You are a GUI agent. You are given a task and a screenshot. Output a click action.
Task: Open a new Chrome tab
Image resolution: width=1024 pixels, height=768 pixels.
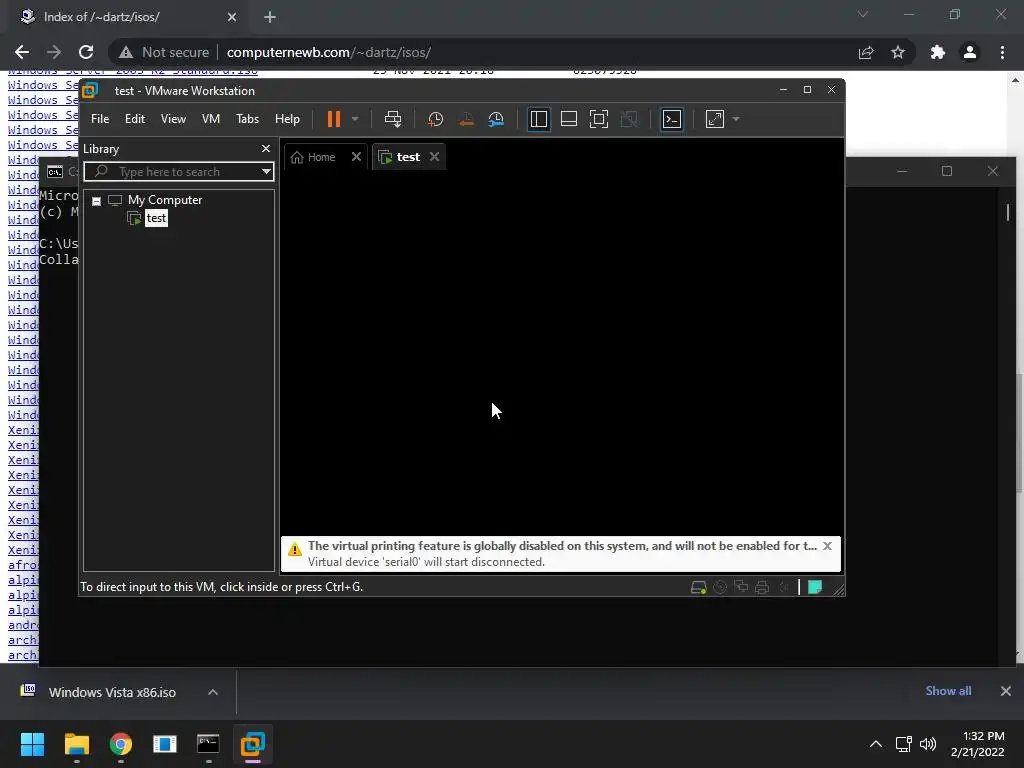[x=270, y=17]
